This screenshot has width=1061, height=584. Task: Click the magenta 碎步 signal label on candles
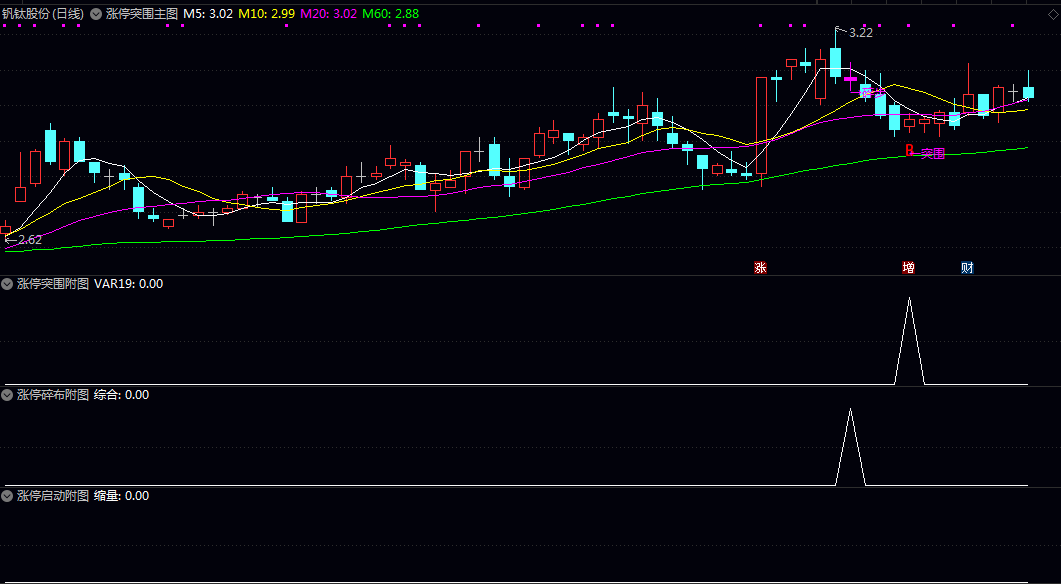pyautogui.click(x=871, y=92)
